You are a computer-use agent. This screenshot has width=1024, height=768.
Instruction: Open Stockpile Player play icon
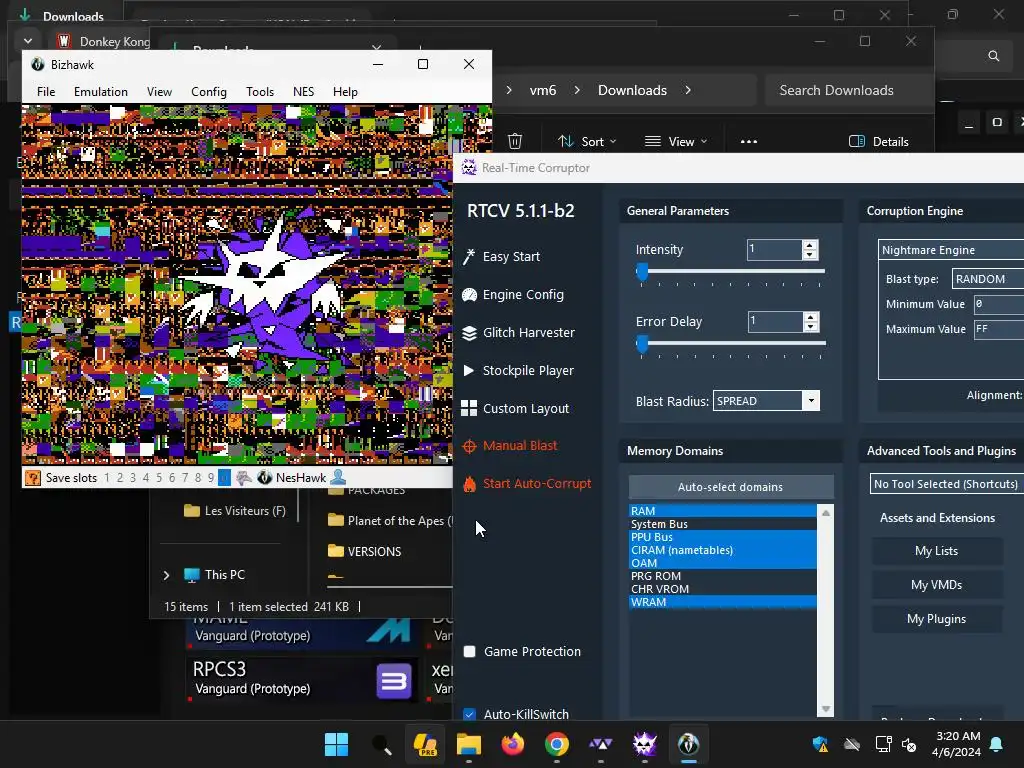469,370
